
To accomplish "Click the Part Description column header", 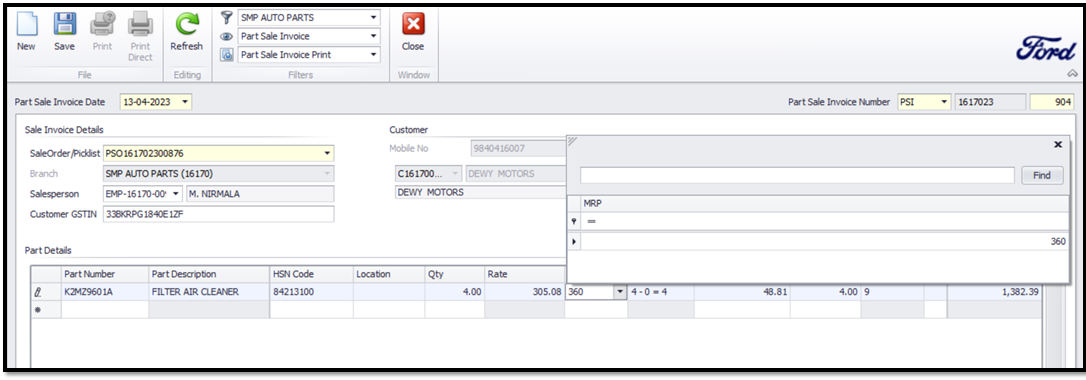I will [209, 274].
